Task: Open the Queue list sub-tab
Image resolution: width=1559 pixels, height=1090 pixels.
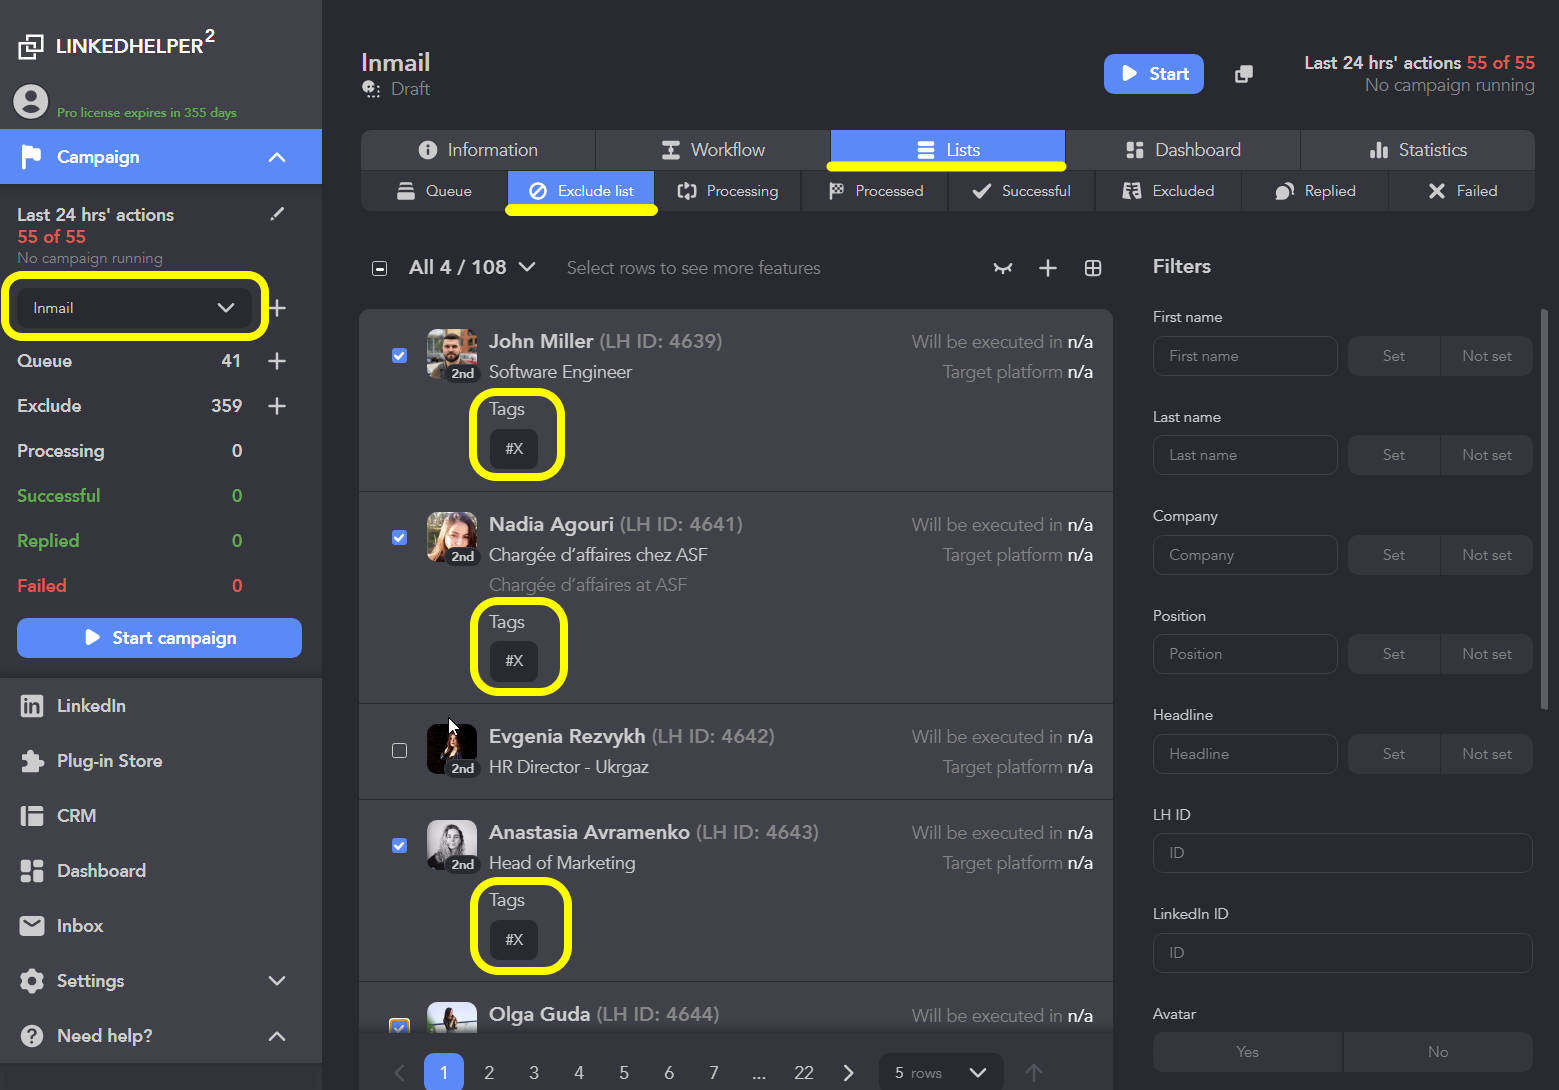Action: (434, 191)
